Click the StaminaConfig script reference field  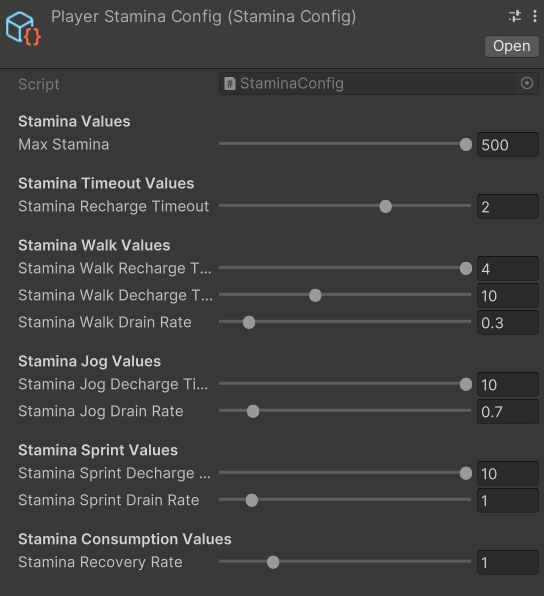tap(378, 83)
